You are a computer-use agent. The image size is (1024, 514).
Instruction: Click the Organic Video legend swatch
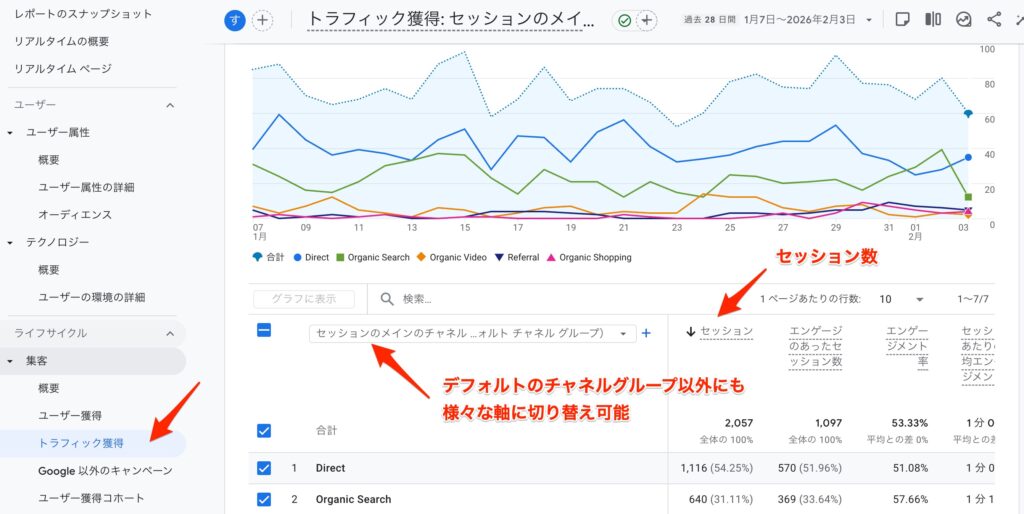(x=423, y=257)
